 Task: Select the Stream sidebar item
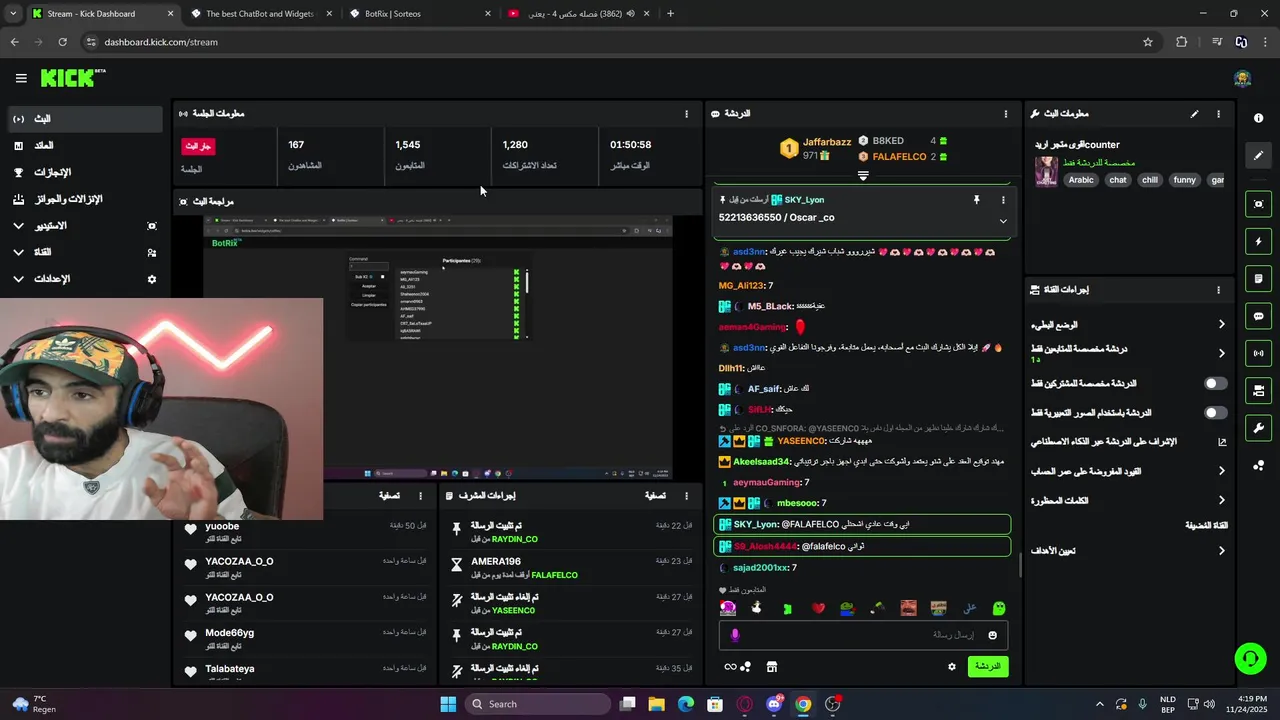[84, 119]
